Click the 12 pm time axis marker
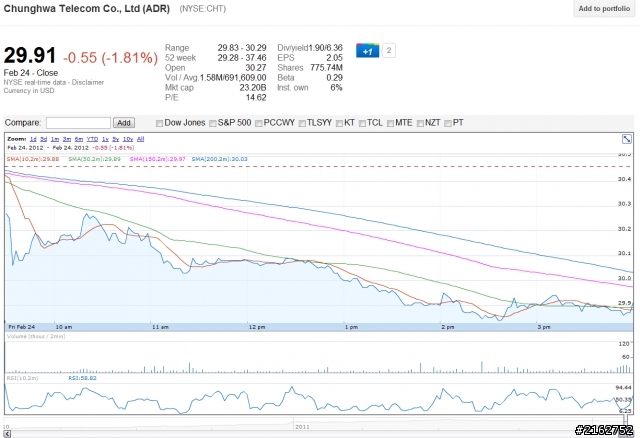The height and width of the screenshot is (438, 640). click(x=257, y=327)
